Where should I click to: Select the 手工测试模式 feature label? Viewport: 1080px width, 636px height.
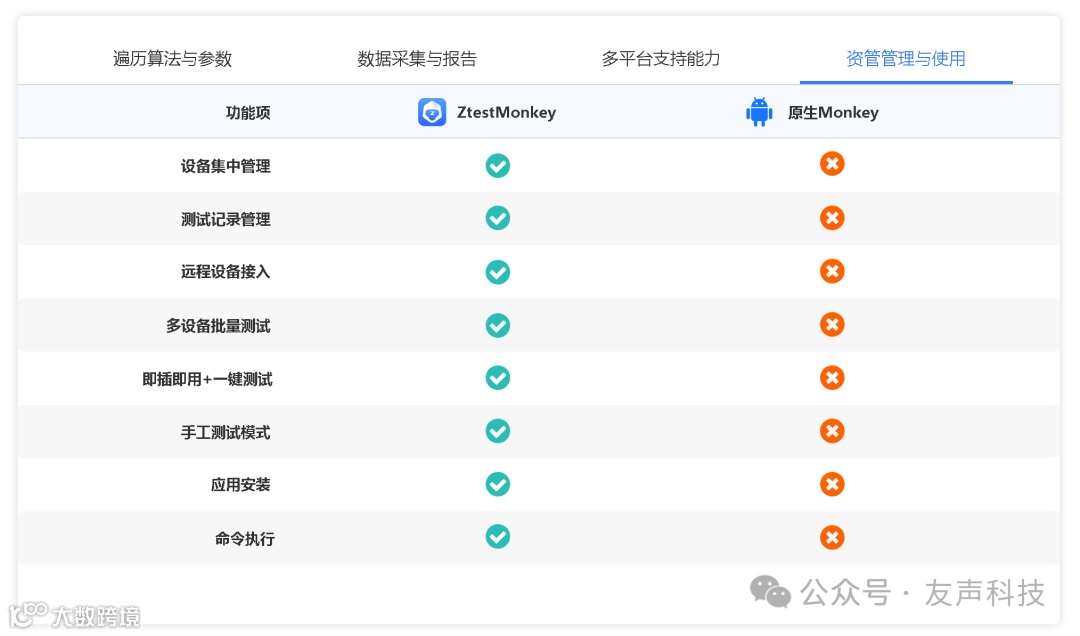225,432
